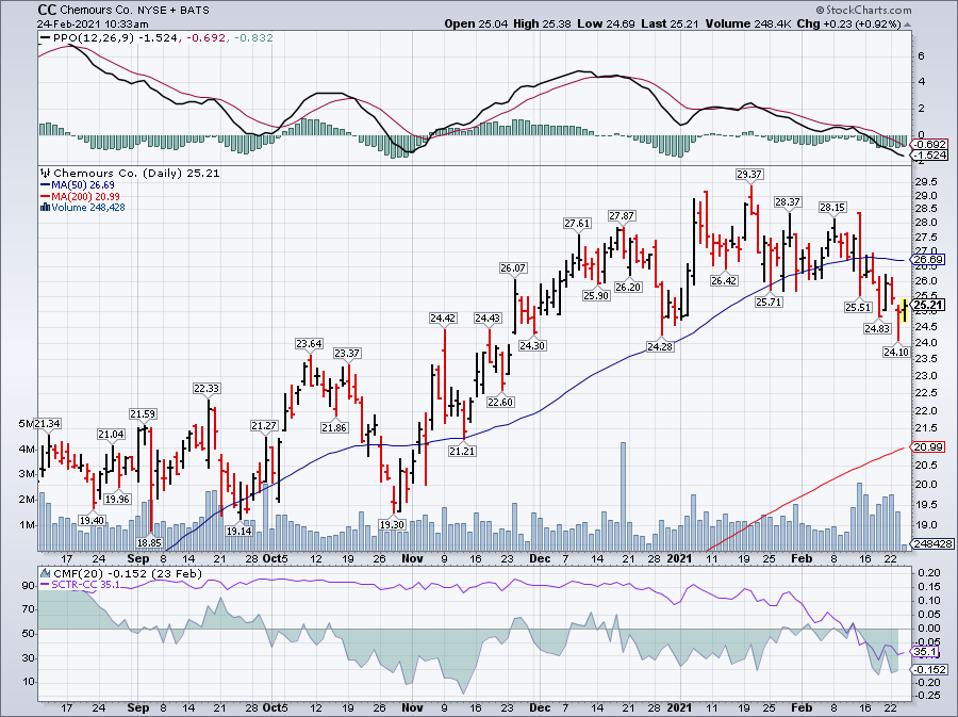This screenshot has height=717, width=958.
Task: Click the MA(200) 20.99 legend label
Action: click(86, 197)
